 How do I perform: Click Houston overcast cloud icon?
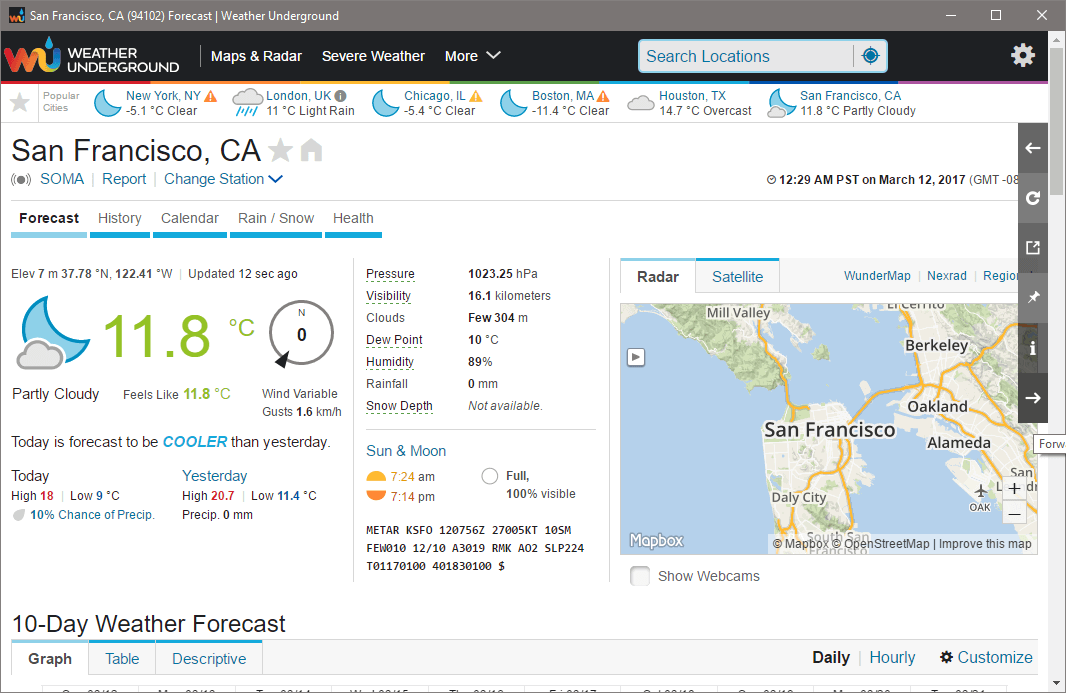[x=640, y=103]
